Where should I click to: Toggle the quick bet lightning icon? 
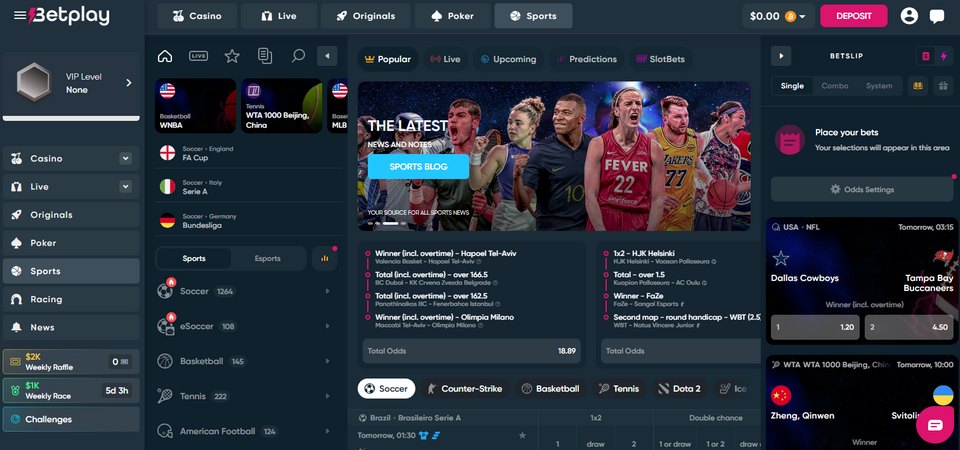[943, 56]
